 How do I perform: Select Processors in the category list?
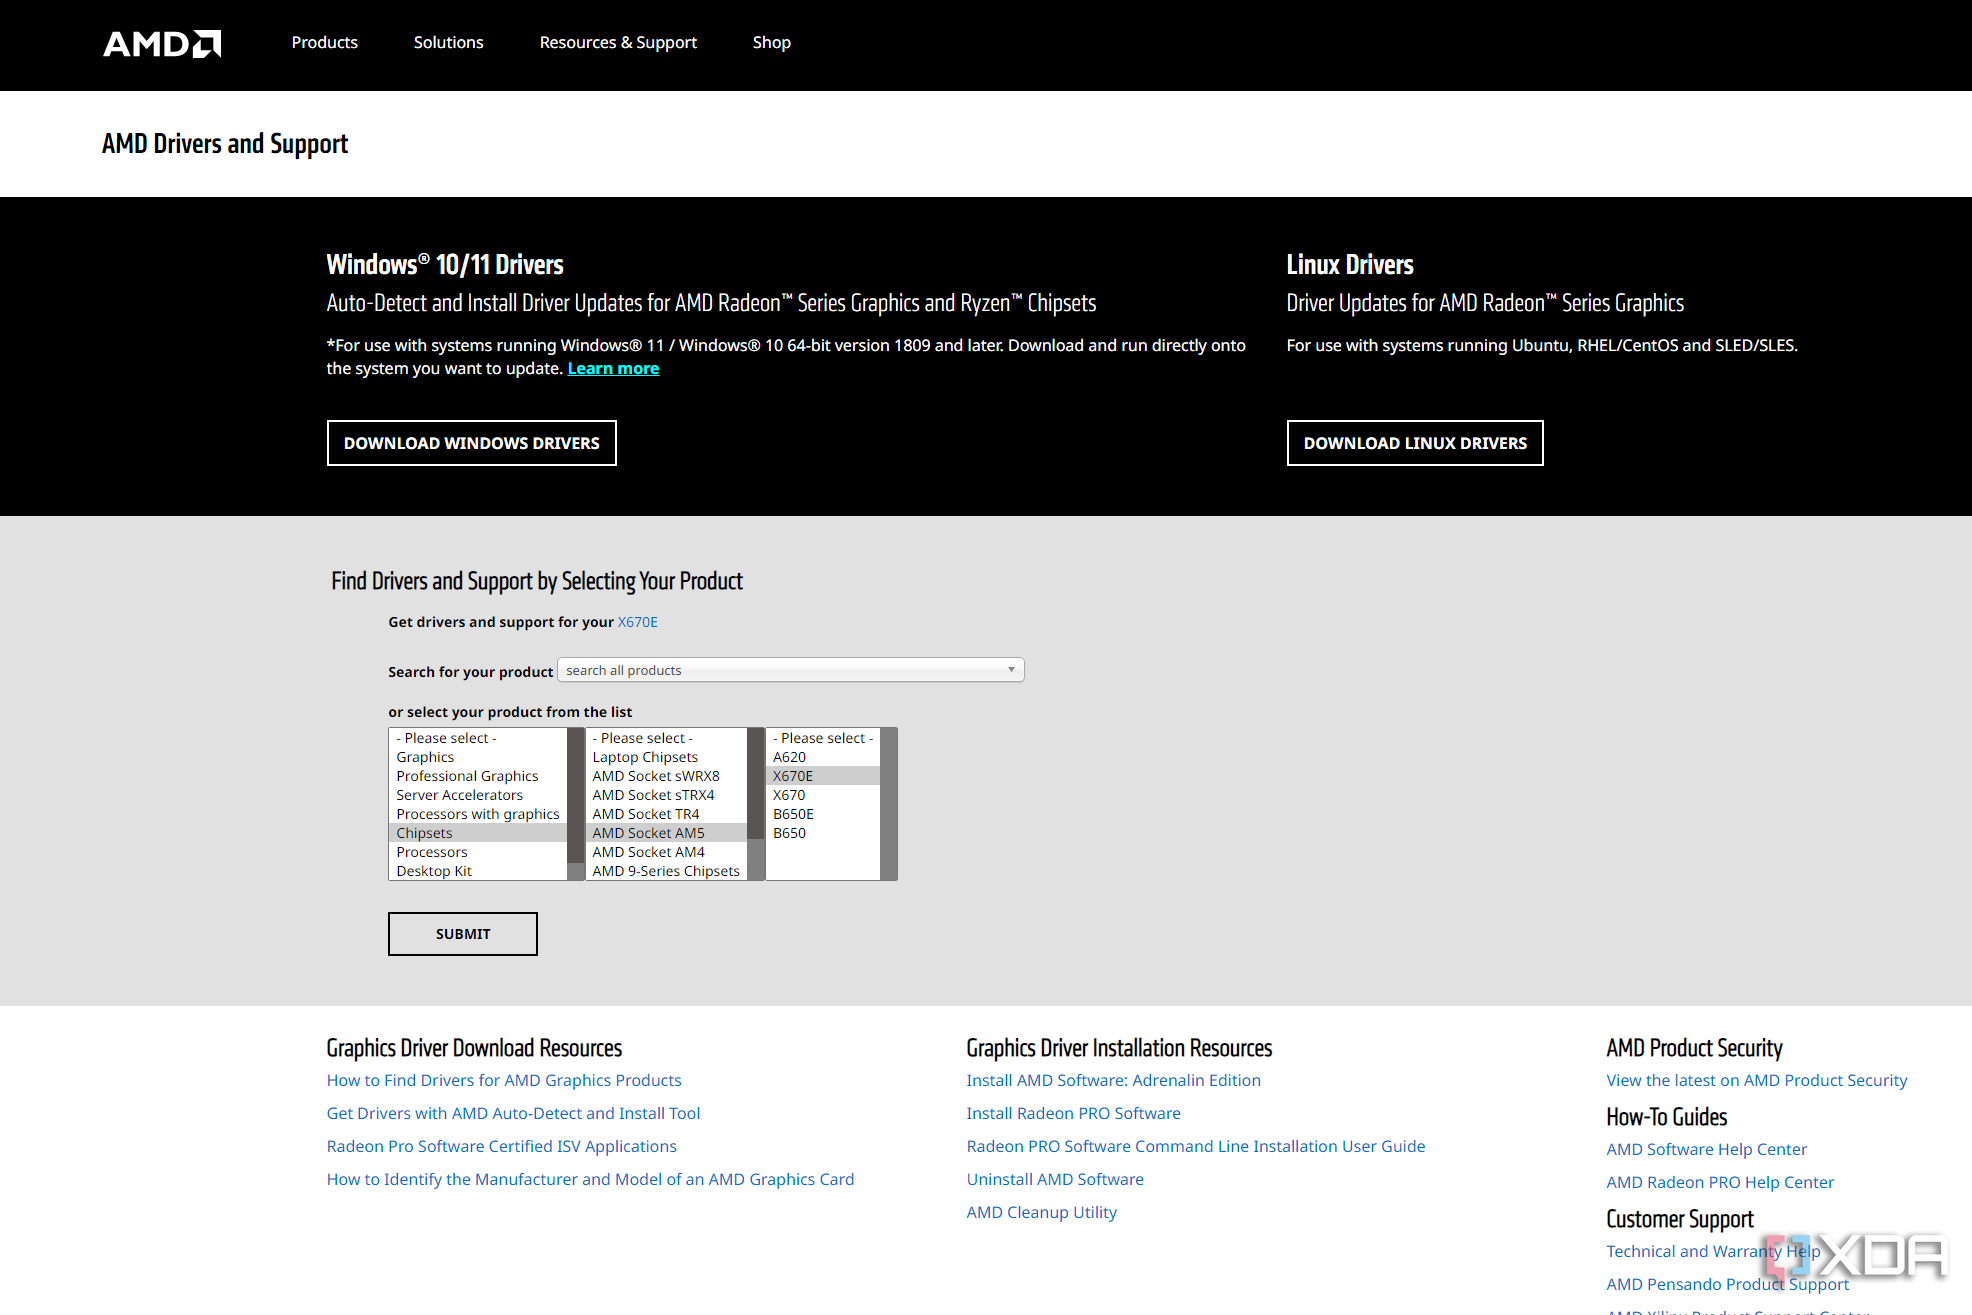pos(478,852)
